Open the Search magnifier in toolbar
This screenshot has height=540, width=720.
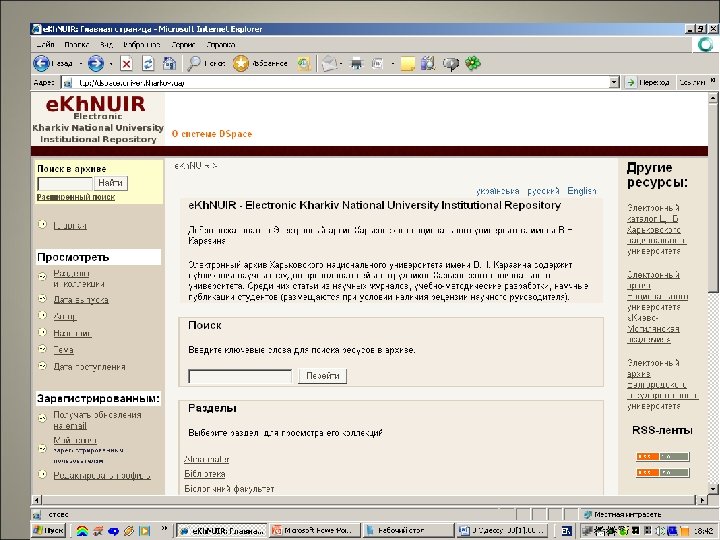click(x=194, y=63)
